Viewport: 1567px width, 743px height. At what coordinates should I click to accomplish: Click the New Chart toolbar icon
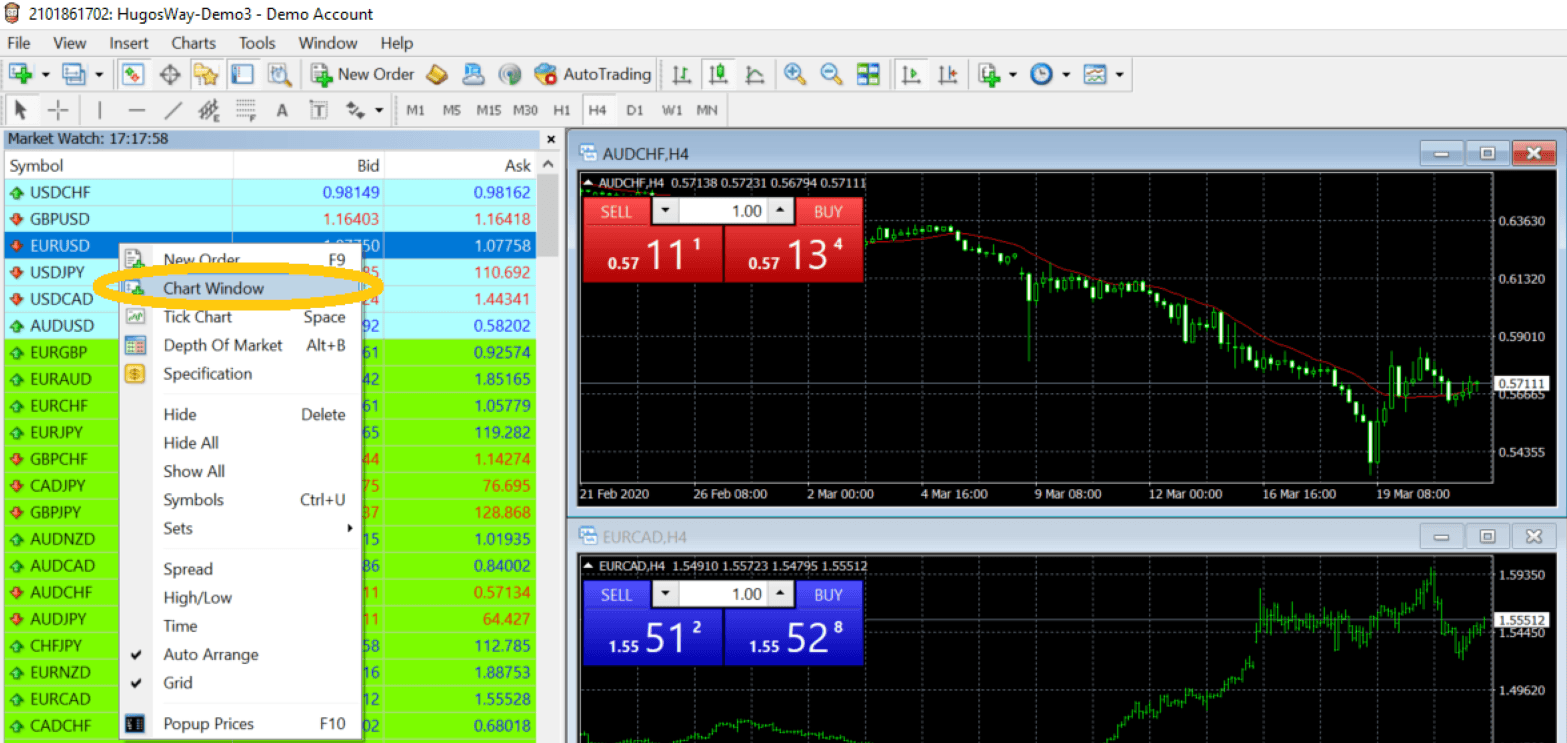click(x=19, y=74)
